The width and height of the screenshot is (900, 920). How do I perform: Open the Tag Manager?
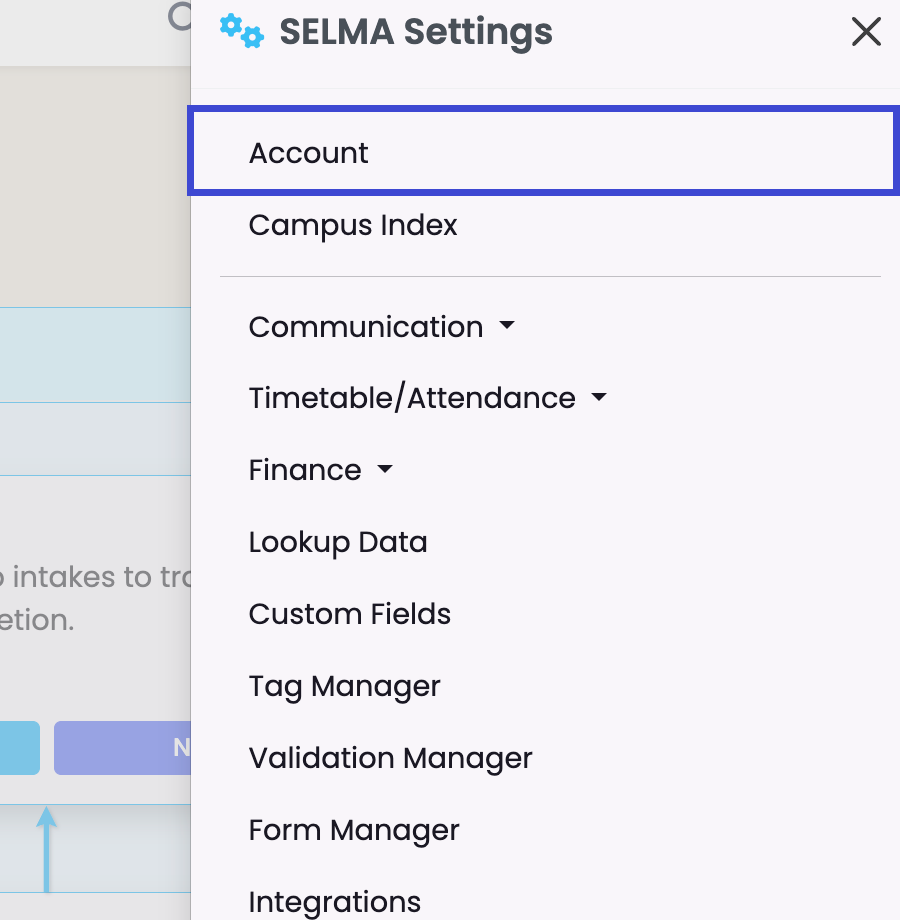click(x=345, y=686)
